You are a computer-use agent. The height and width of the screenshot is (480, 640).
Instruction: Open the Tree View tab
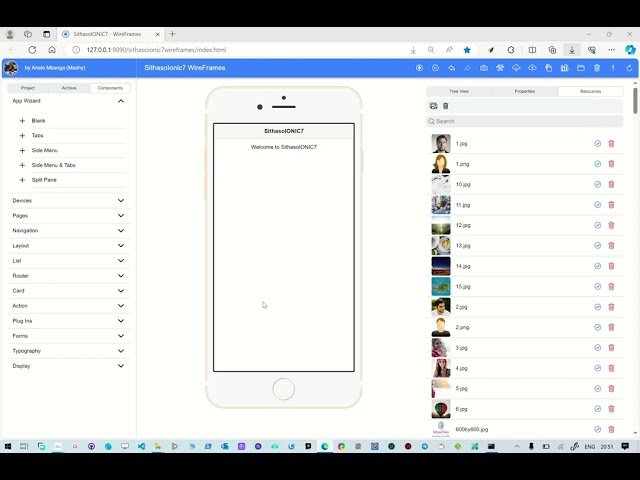click(x=459, y=91)
